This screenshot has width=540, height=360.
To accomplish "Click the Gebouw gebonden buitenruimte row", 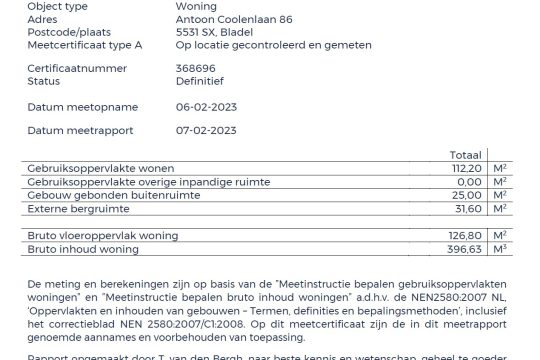I will [267, 195].
